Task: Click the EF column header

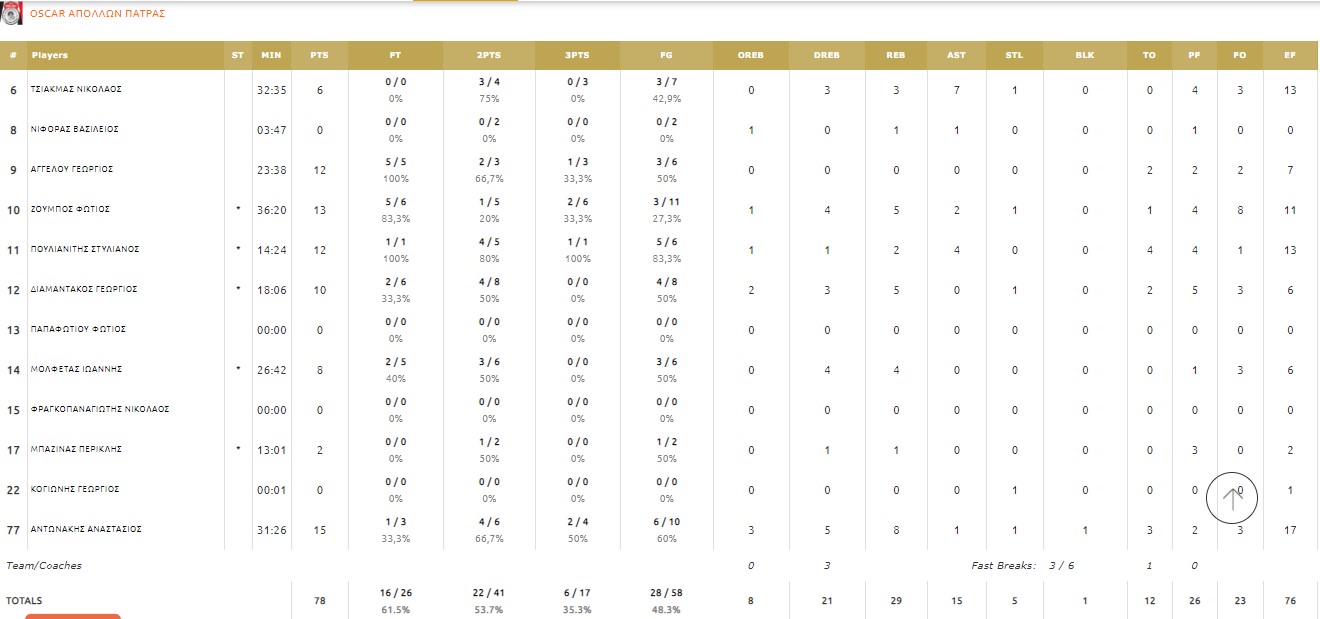Action: [1290, 55]
